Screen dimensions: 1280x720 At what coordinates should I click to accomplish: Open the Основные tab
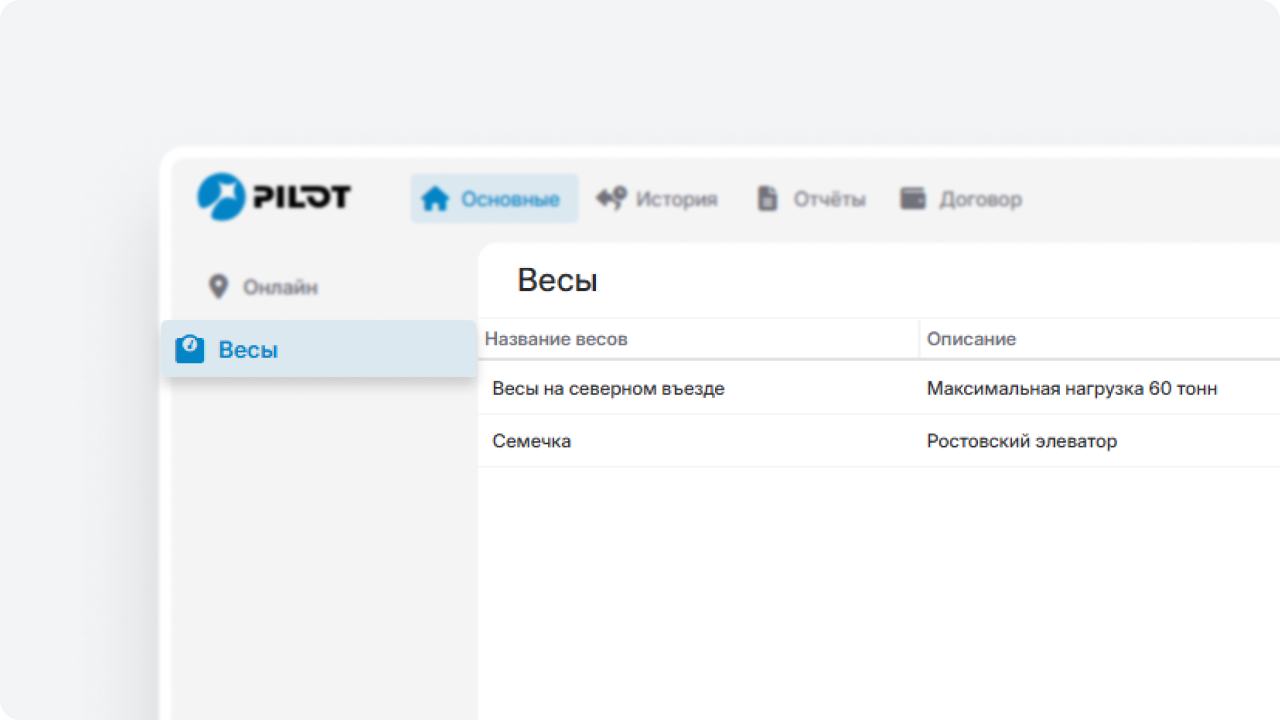[509, 199]
